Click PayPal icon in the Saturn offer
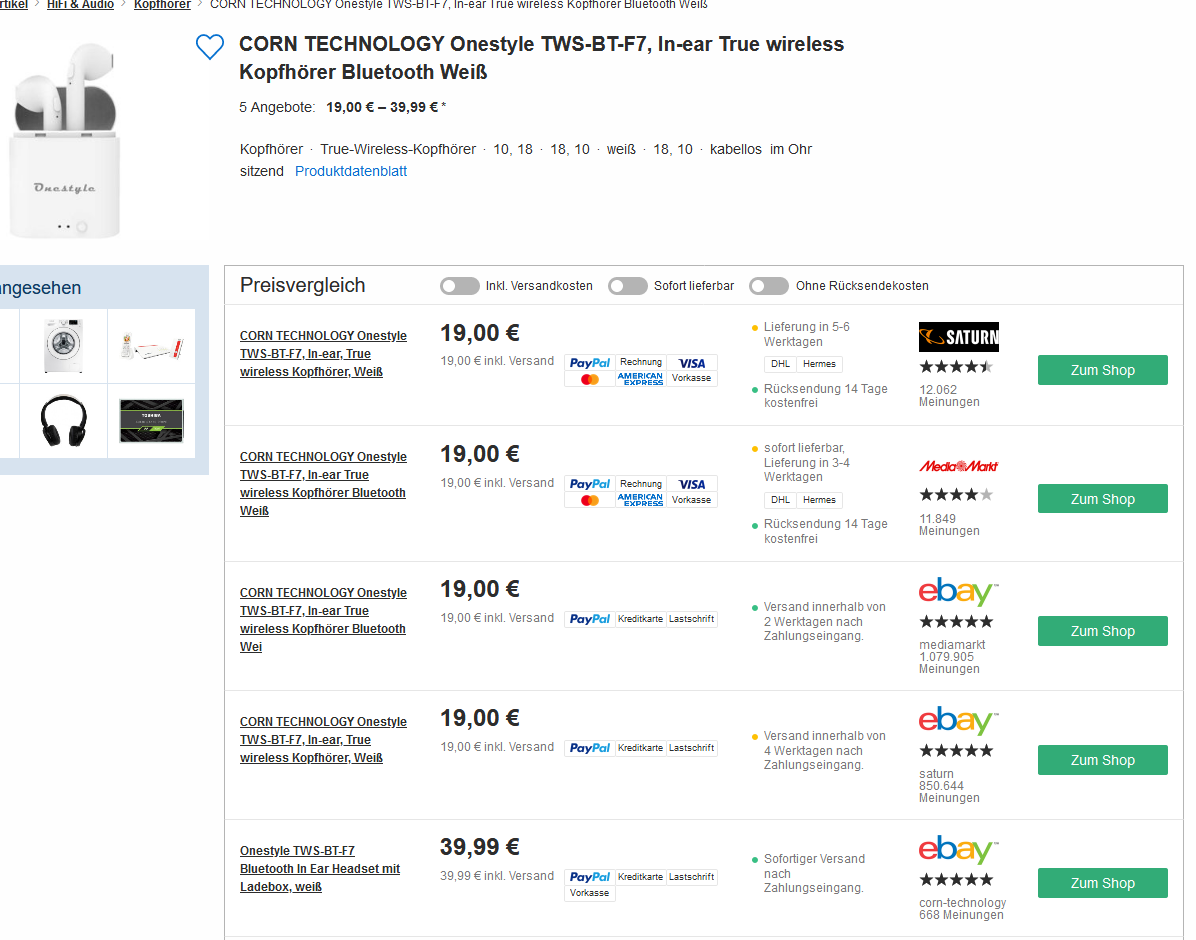 pos(590,363)
